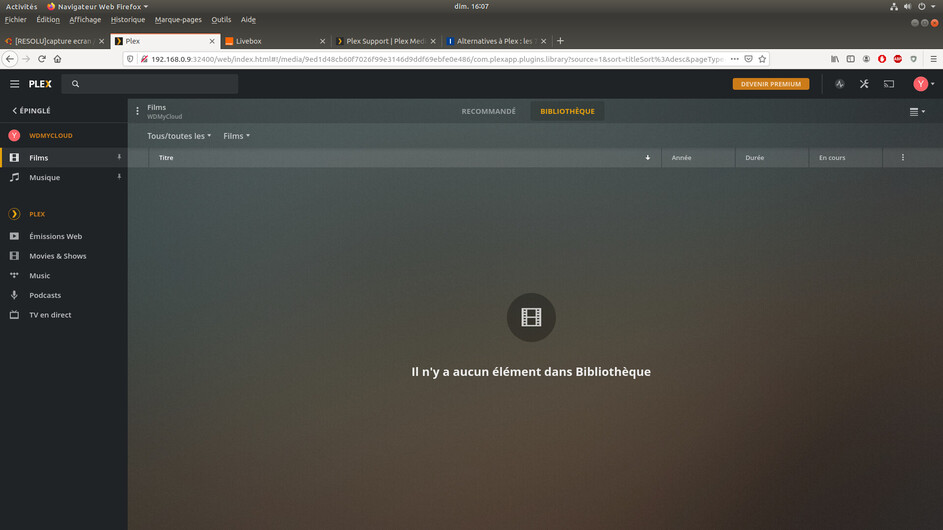Click the Plex logo
Screen dimensions: 943x530
pyautogui.click(x=40, y=84)
